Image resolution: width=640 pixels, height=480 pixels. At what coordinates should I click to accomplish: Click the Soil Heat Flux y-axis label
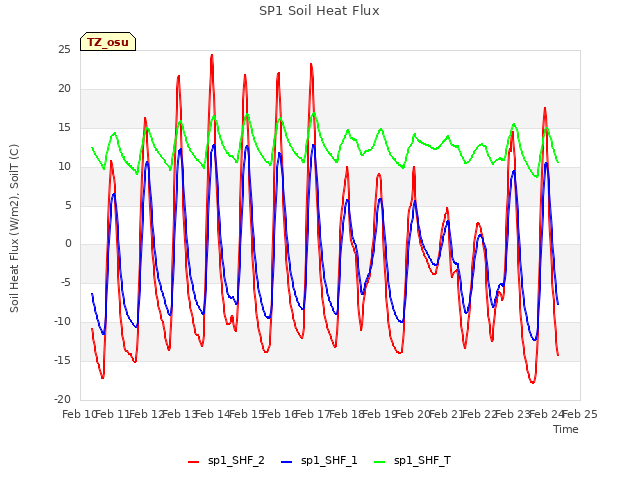14,228
